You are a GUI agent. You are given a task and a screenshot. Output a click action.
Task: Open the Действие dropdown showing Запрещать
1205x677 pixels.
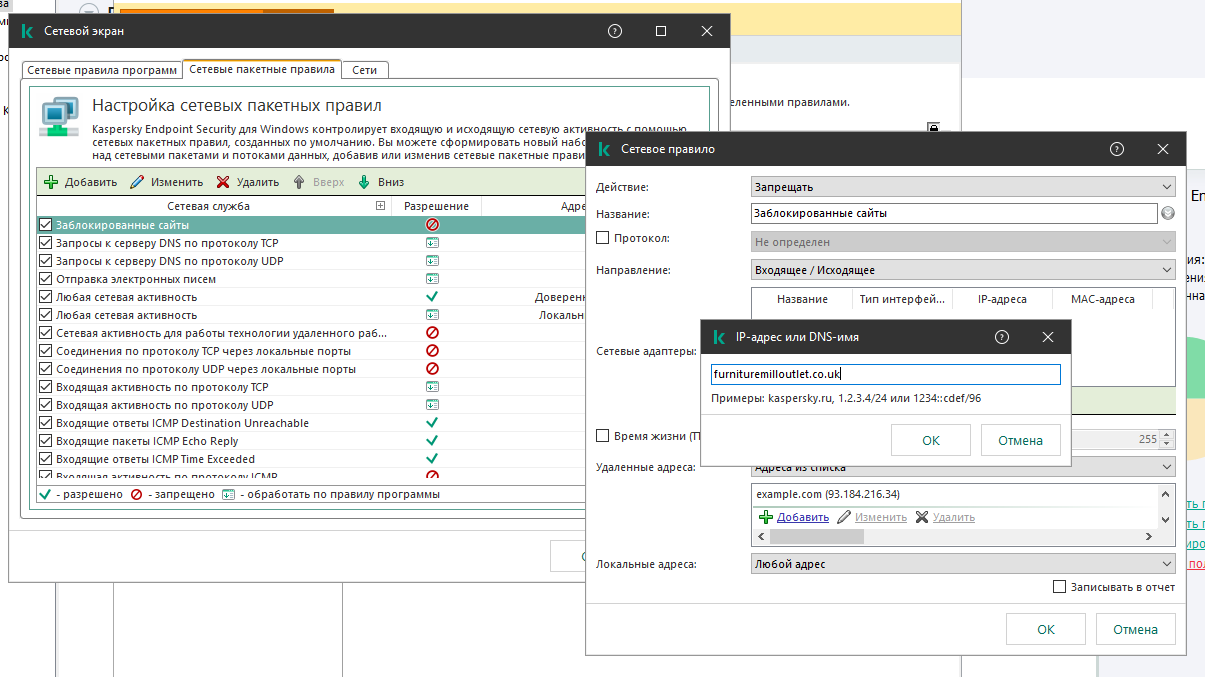point(963,187)
